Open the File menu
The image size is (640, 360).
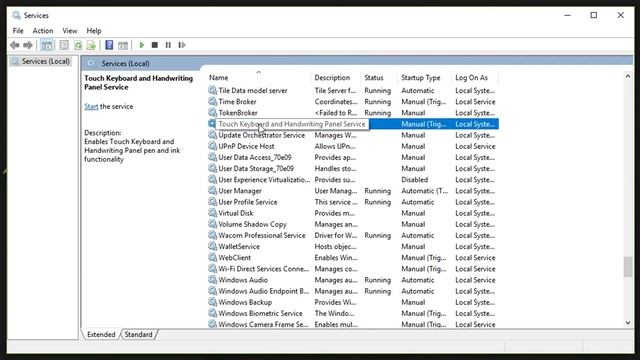[18, 31]
